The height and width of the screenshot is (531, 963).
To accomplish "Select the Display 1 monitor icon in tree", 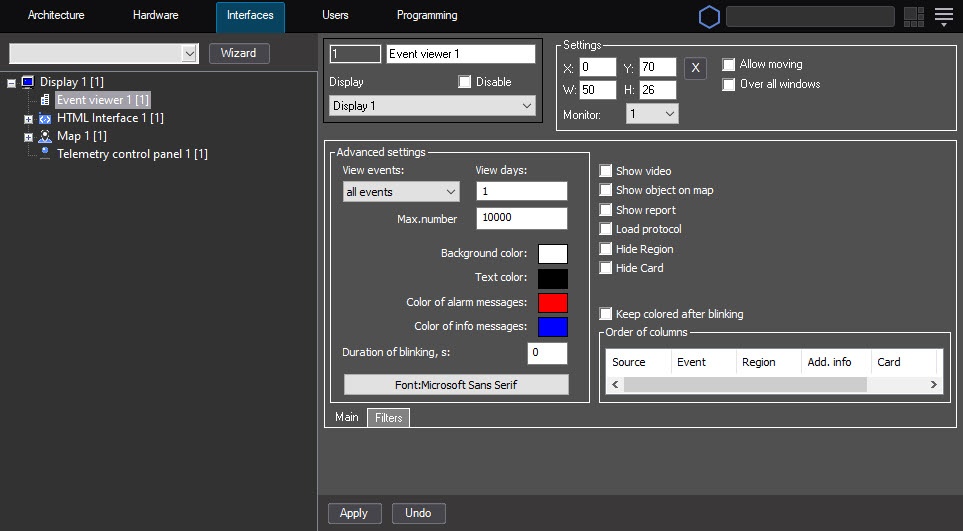I will pyautogui.click(x=27, y=82).
